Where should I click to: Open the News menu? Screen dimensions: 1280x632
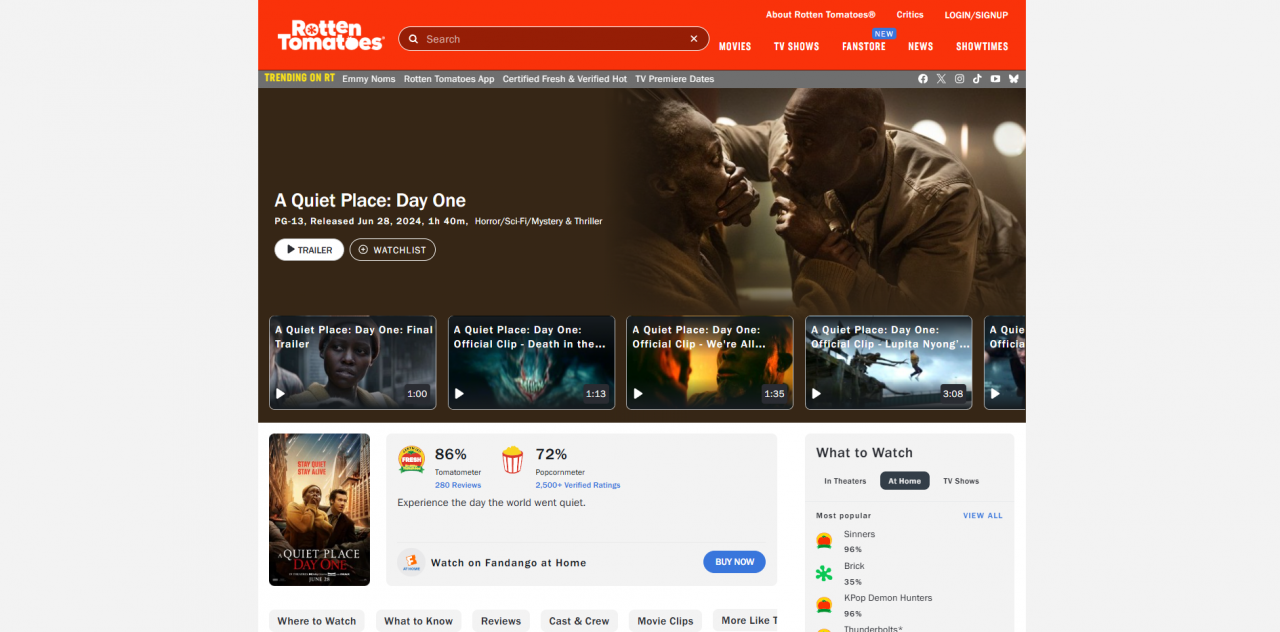pyautogui.click(x=921, y=47)
